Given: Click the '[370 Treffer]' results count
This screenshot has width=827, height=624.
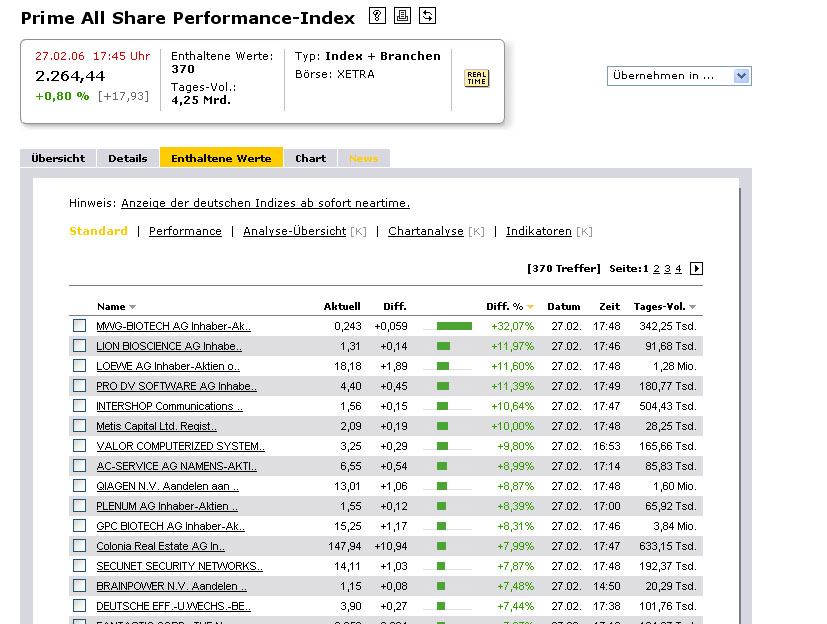Looking at the screenshot, I should pos(564,268).
